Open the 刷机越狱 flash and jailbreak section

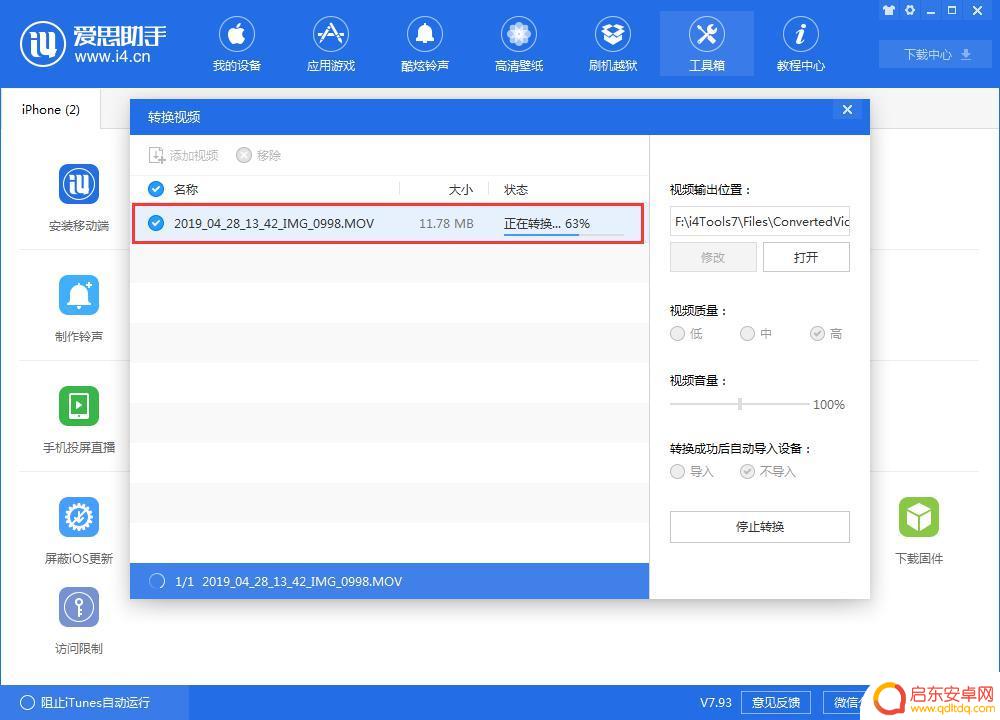click(613, 44)
